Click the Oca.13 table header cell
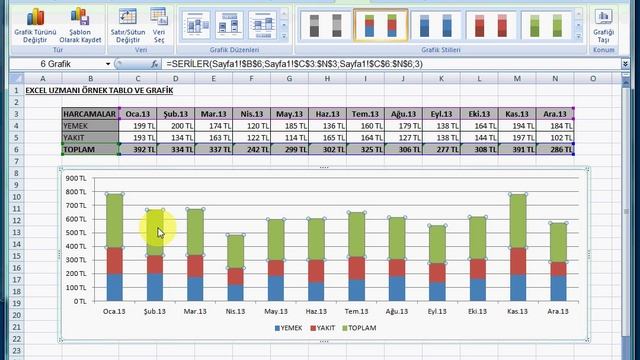Viewport: 640px width, 360px height. 138,114
